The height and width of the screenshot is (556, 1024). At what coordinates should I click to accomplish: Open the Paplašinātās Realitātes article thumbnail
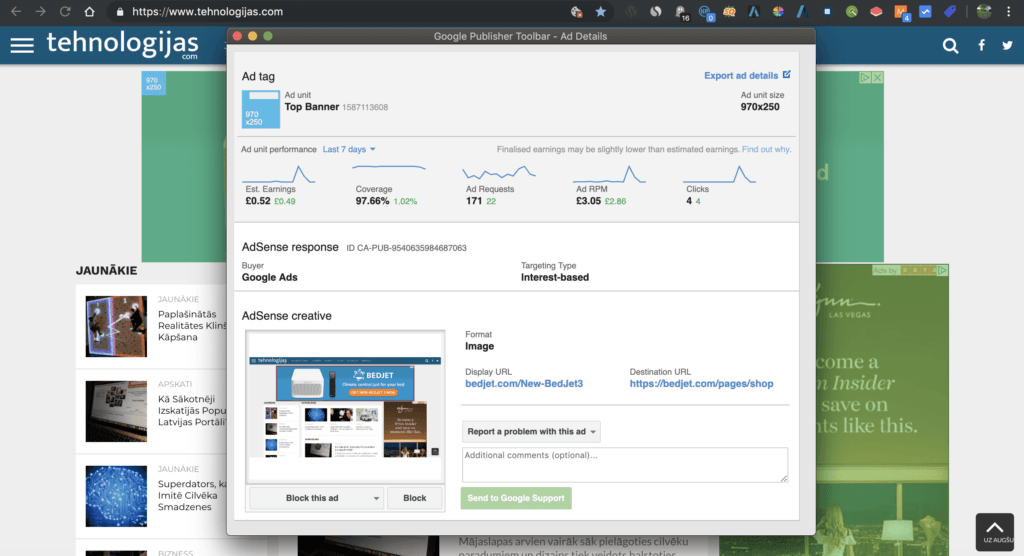tap(116, 326)
